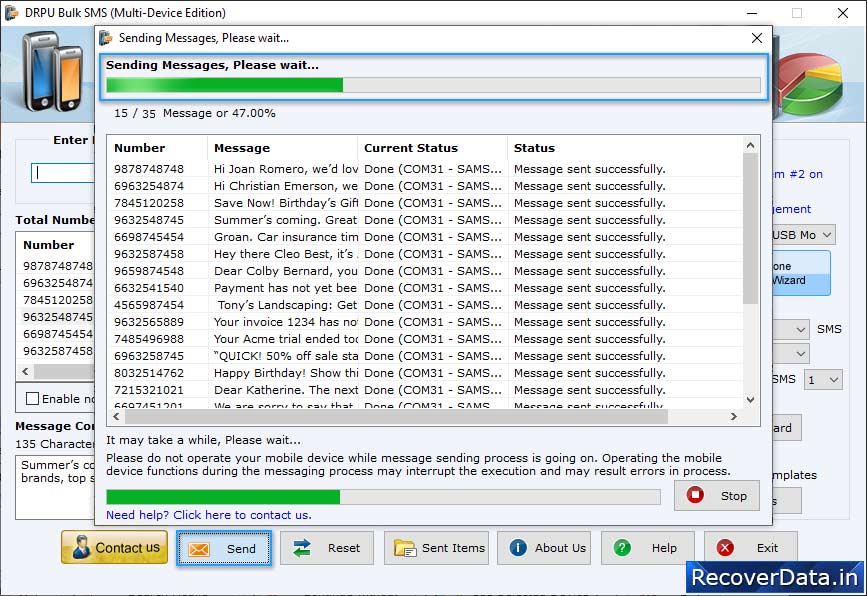Click the Help button

pyautogui.click(x=648, y=548)
